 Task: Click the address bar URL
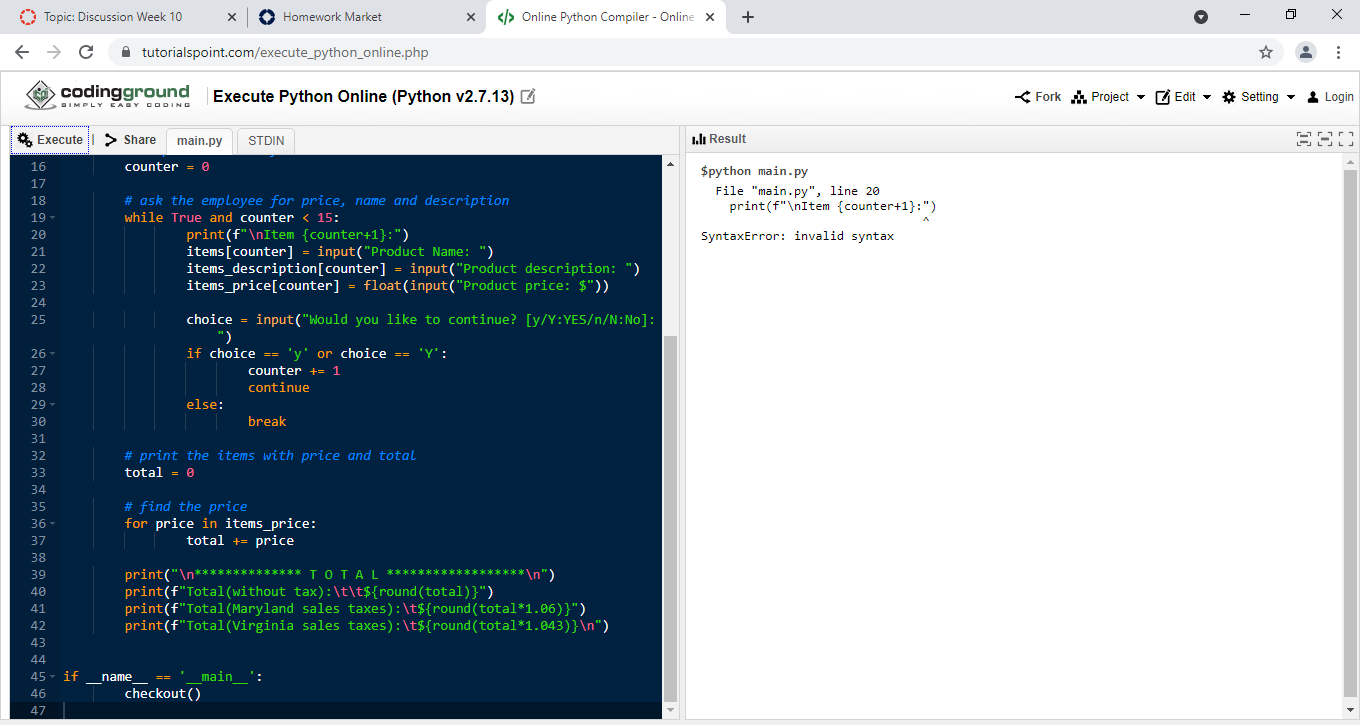[x=285, y=52]
